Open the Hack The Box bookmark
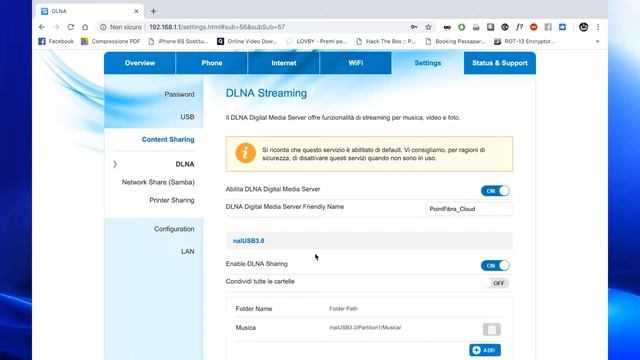The height and width of the screenshot is (360, 640). click(386, 41)
